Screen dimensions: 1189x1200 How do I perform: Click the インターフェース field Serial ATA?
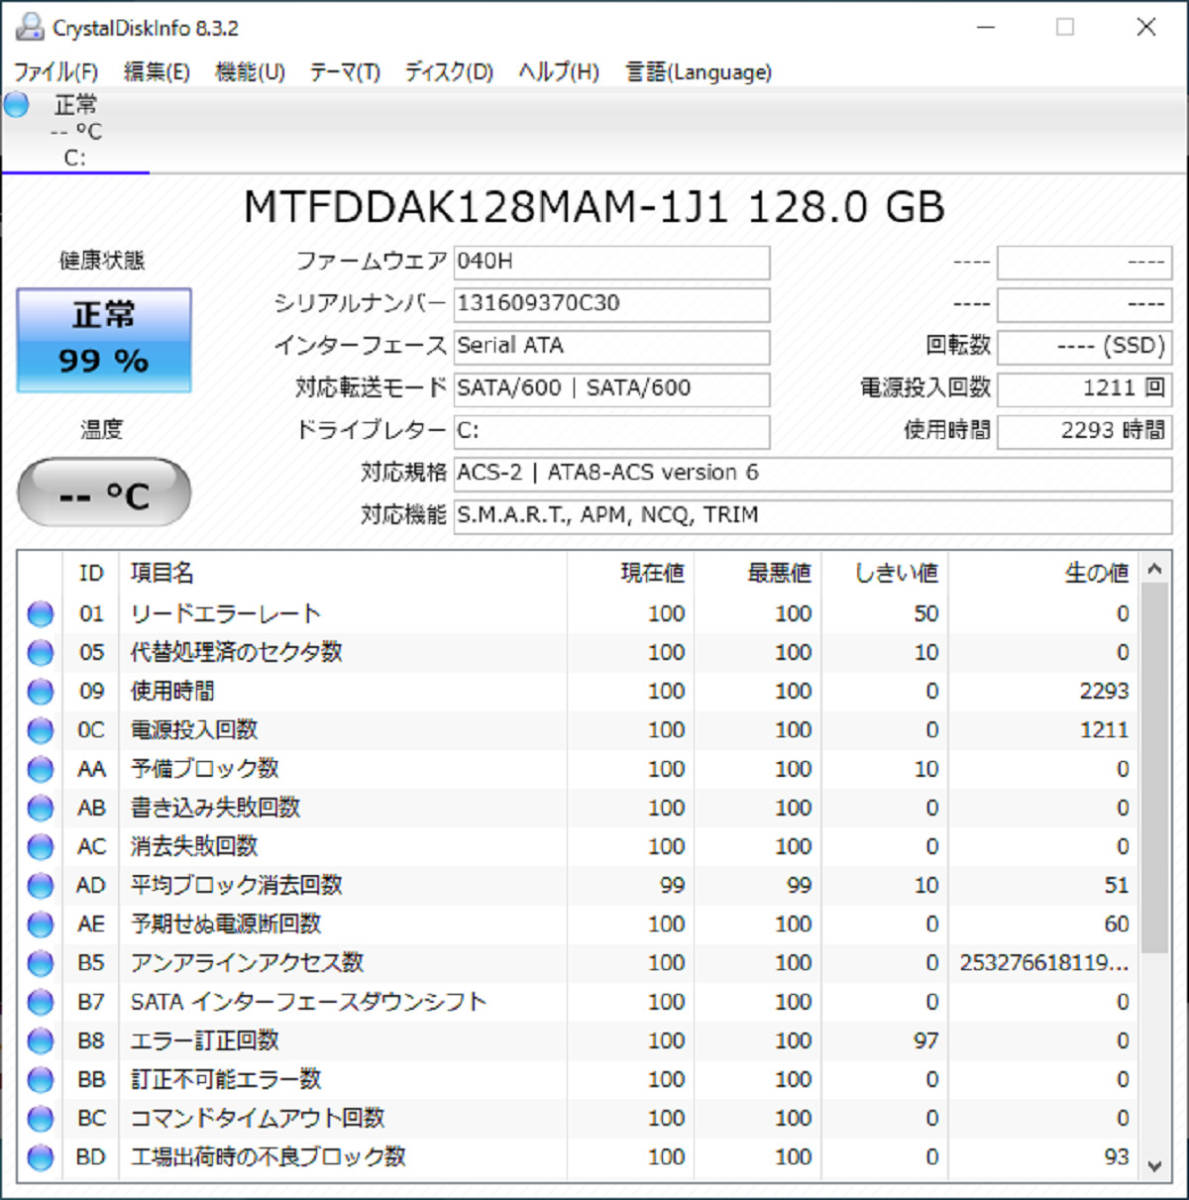pos(612,346)
